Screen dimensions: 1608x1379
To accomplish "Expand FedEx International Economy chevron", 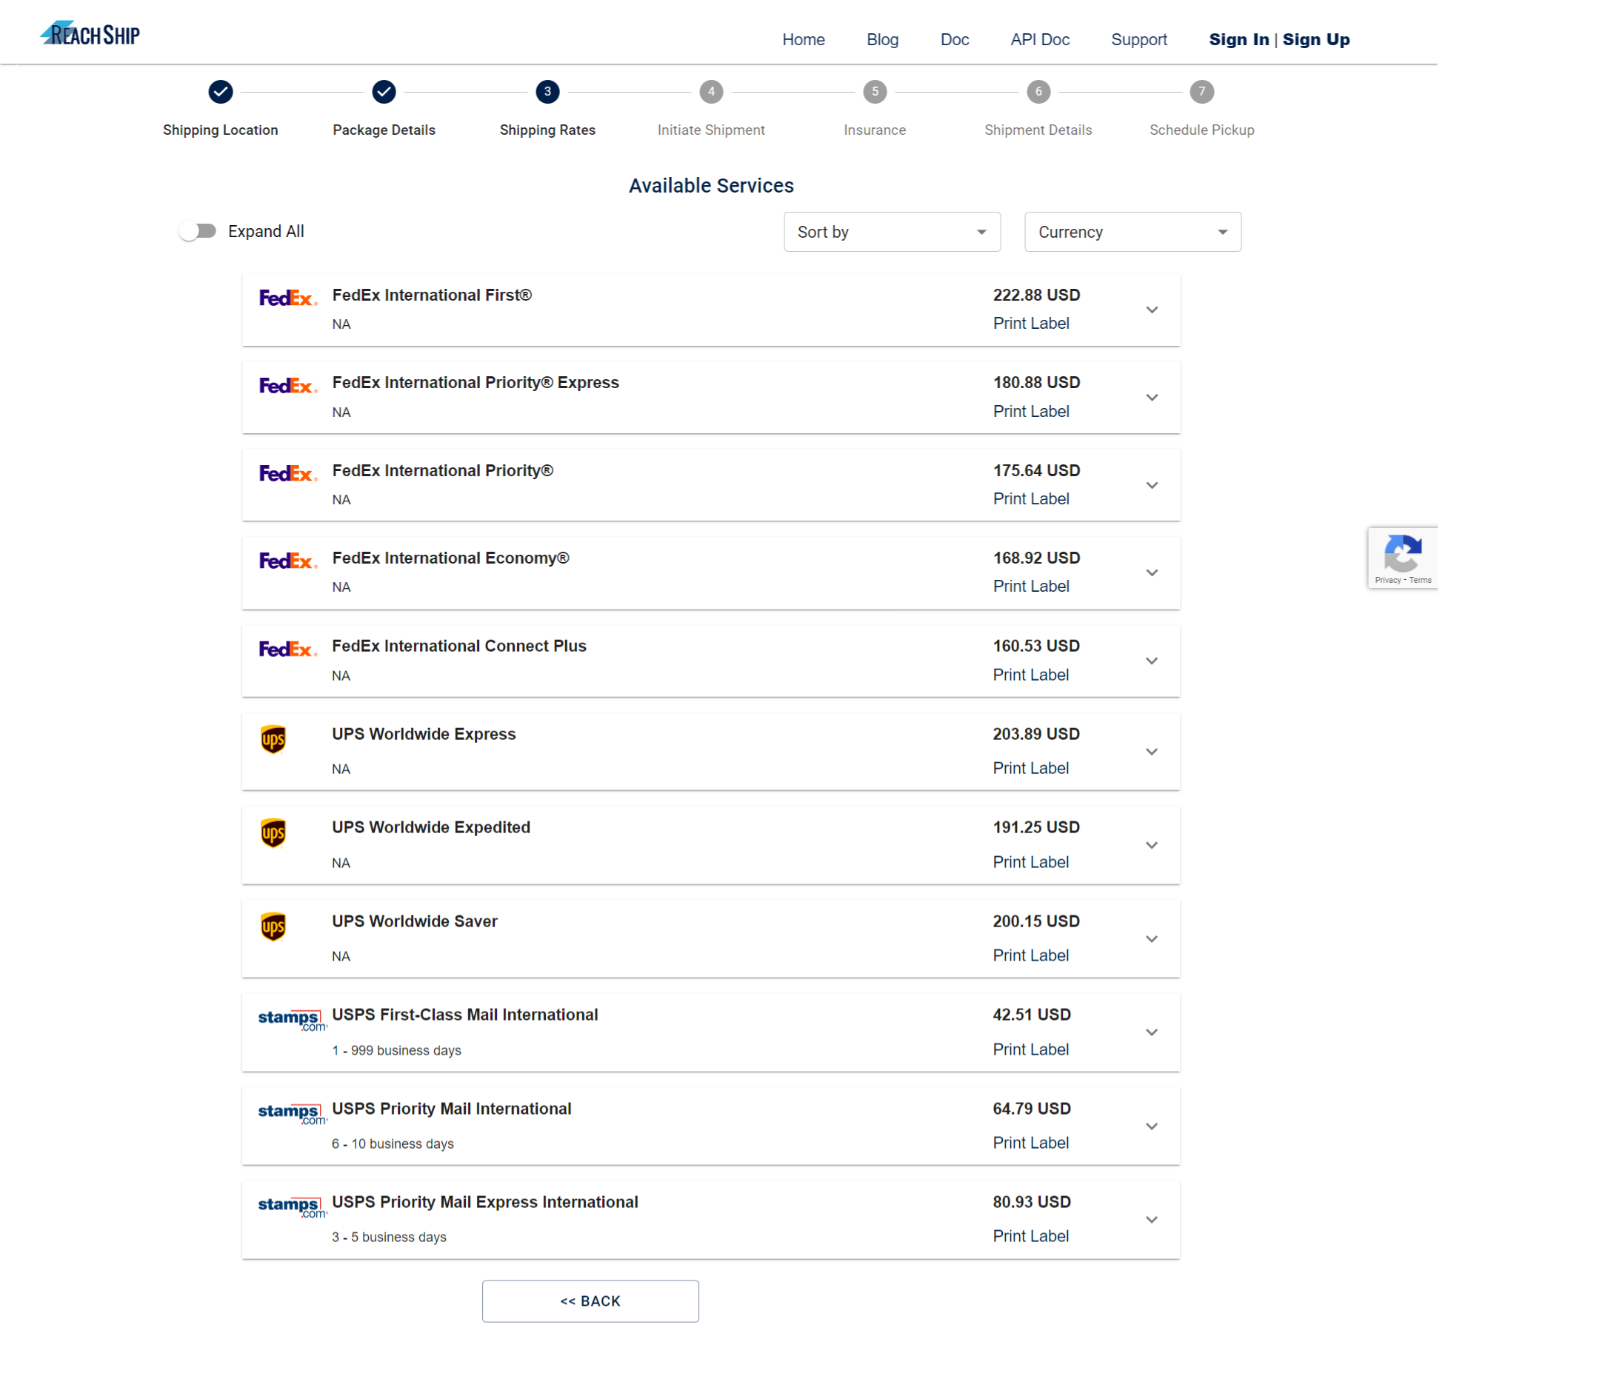I will pos(1152,573).
